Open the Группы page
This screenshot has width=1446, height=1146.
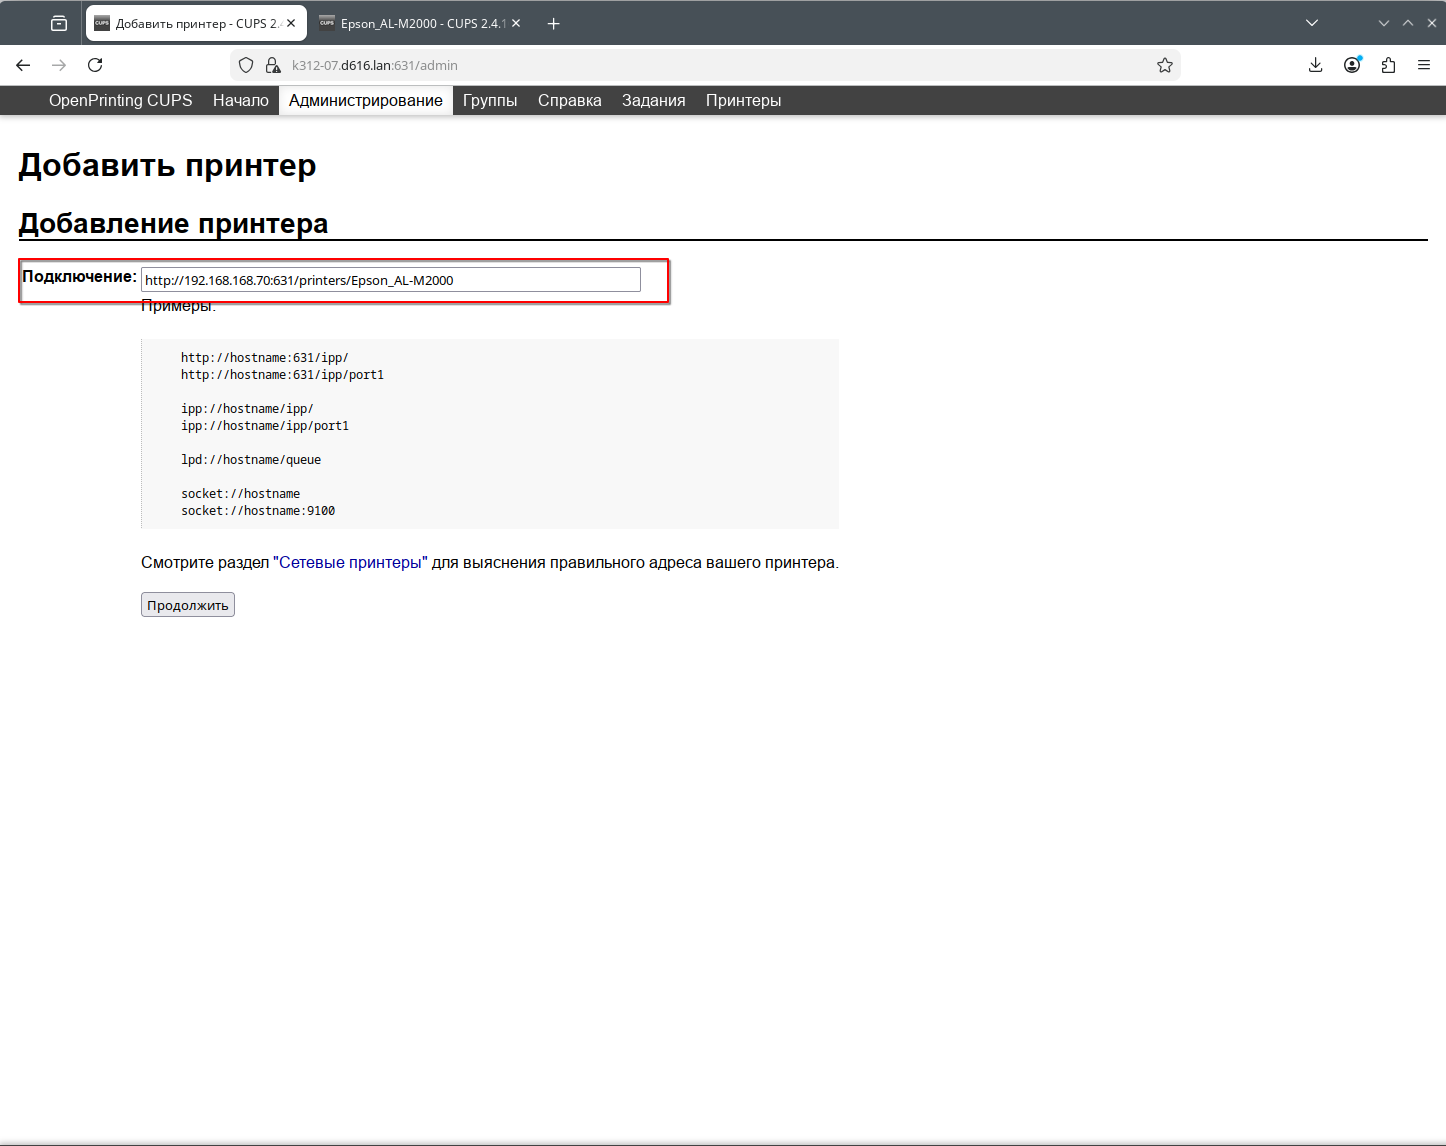[490, 100]
